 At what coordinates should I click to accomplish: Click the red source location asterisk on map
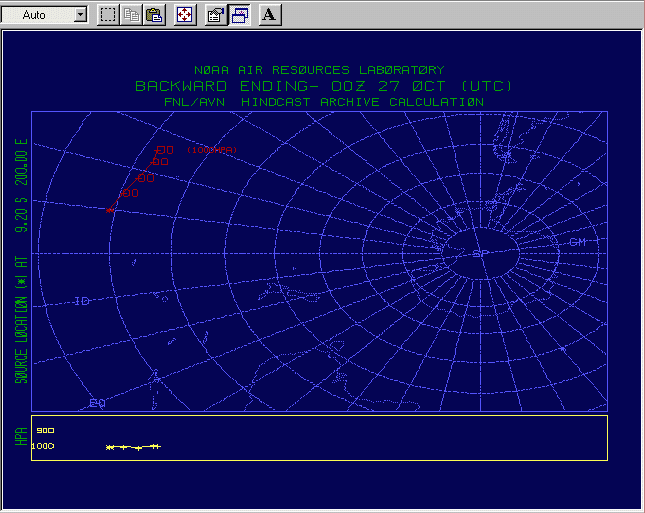click(x=109, y=210)
